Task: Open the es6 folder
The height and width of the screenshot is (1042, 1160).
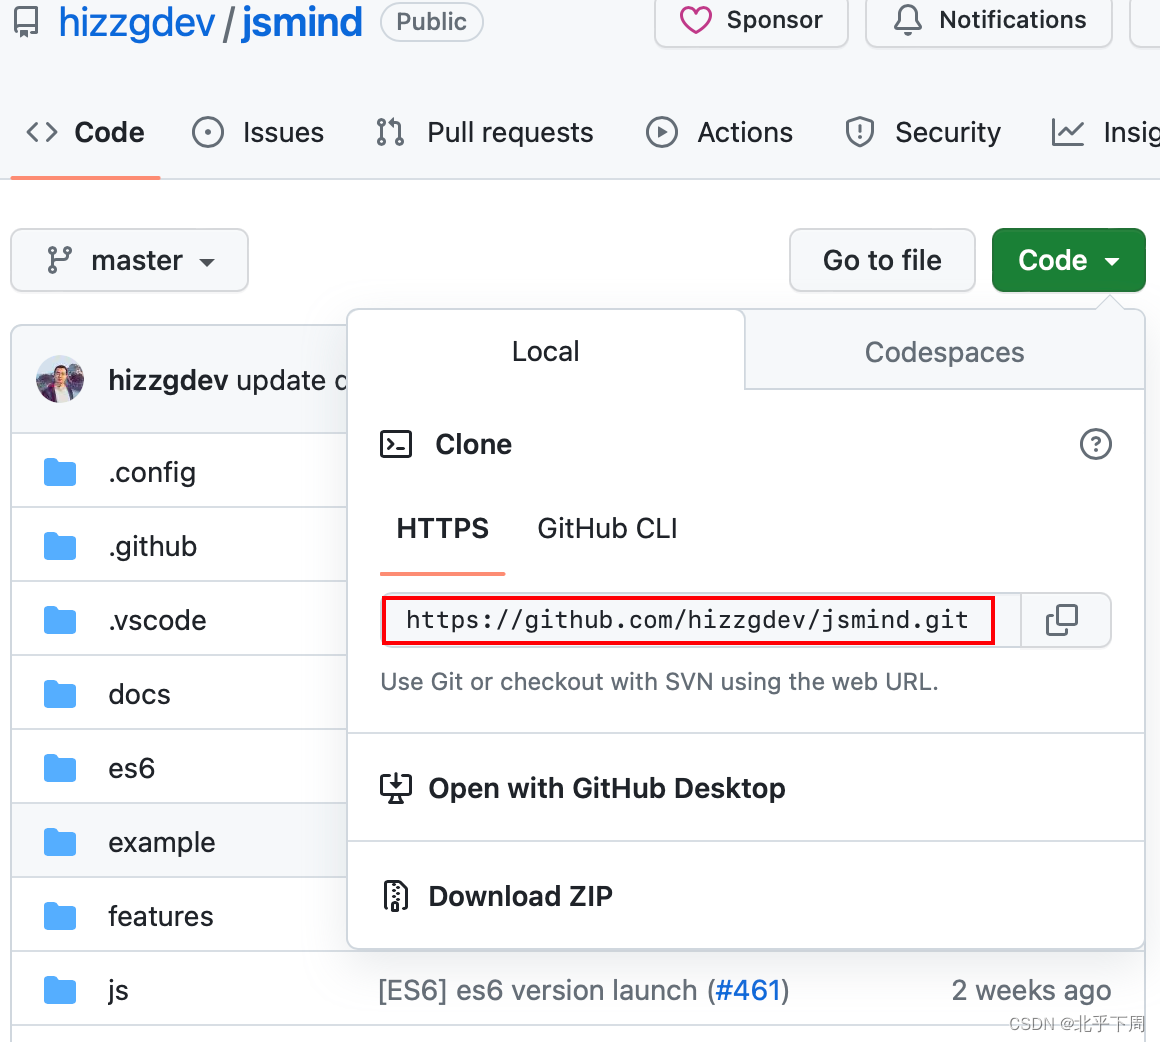Action: pos(132,768)
